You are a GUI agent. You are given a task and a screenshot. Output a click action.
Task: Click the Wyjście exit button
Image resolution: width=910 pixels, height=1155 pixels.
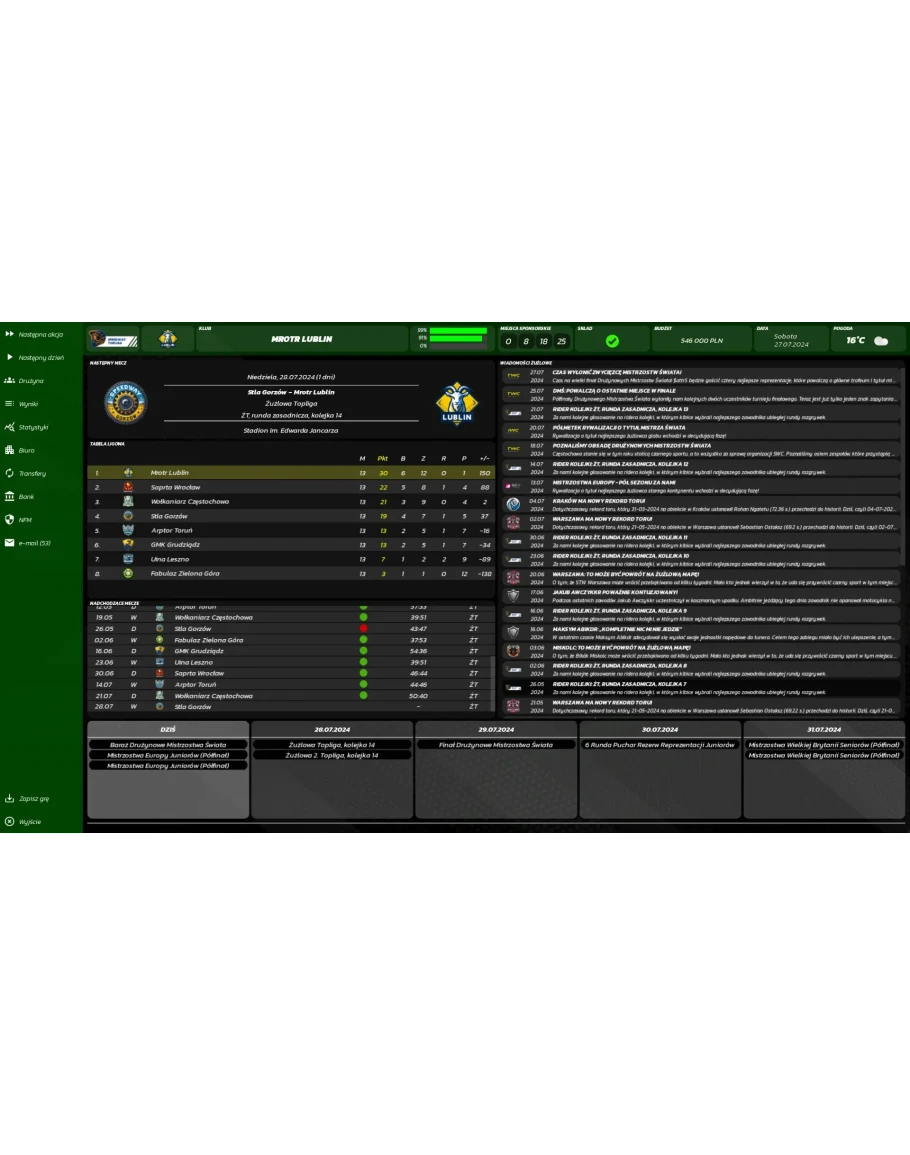pos(29,821)
